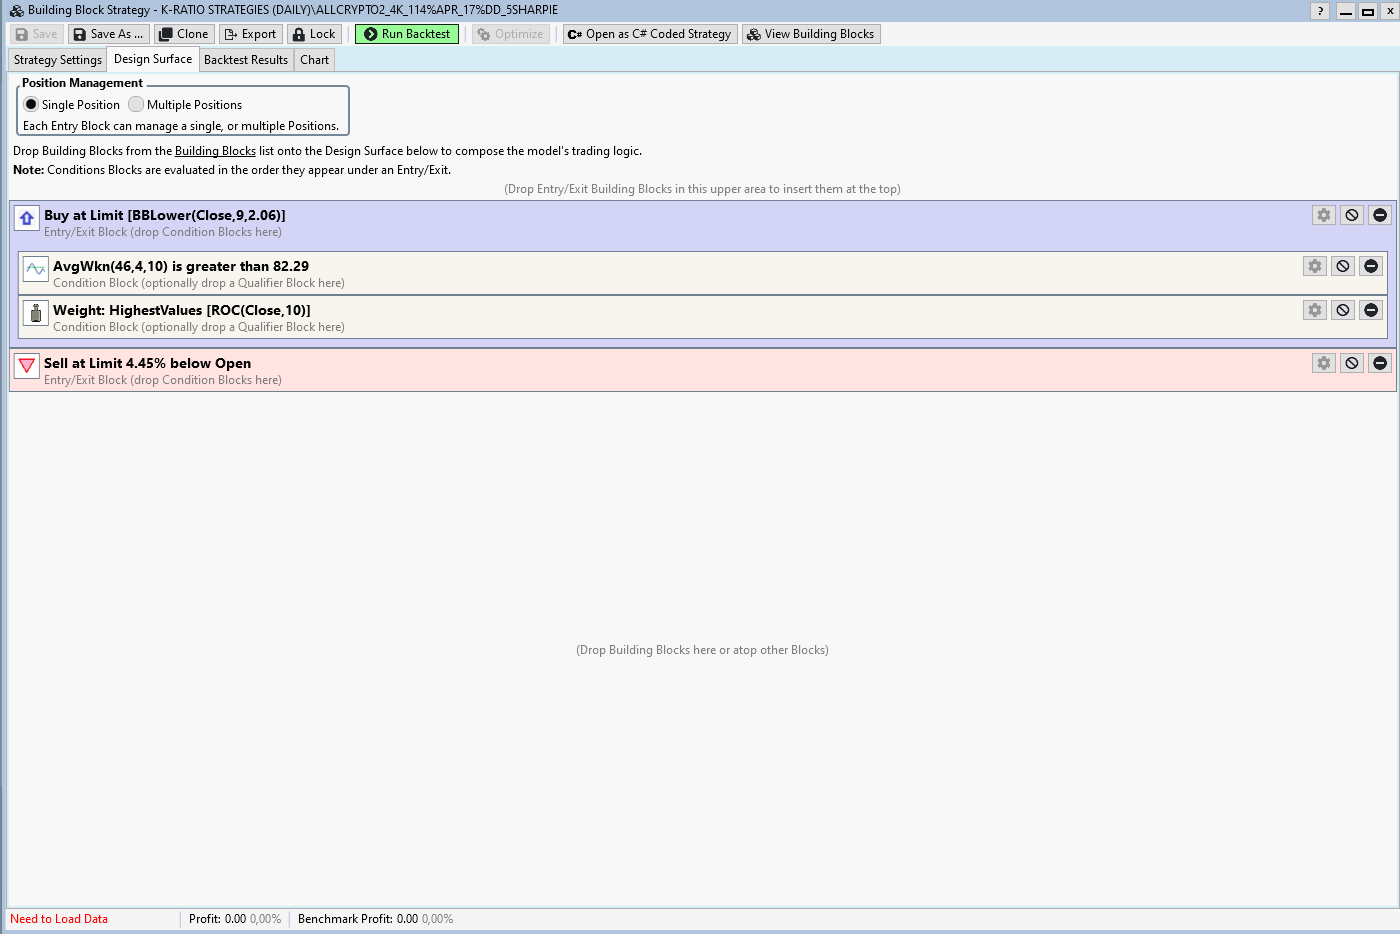Open settings gear for Sell at Limit block
The image size is (1400, 934).
(x=1323, y=363)
